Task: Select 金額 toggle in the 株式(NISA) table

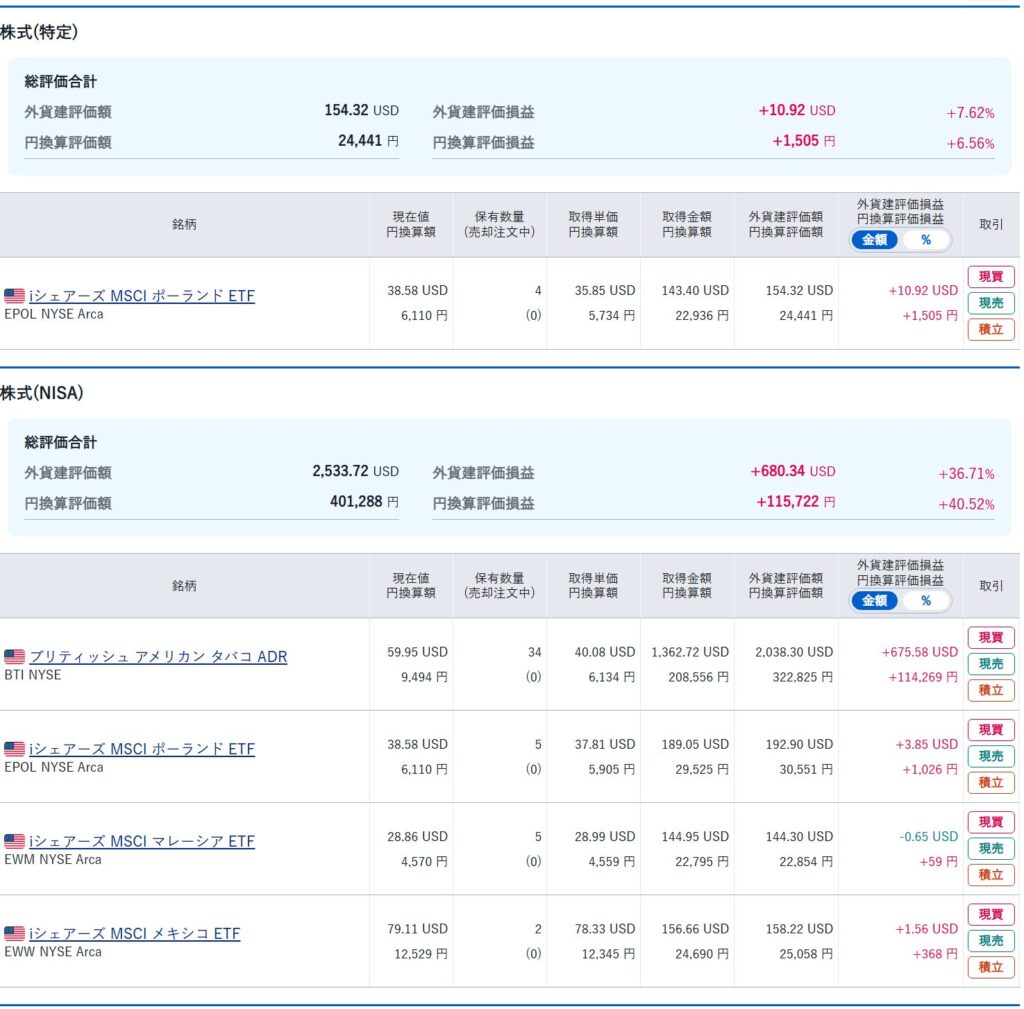Action: (875, 601)
